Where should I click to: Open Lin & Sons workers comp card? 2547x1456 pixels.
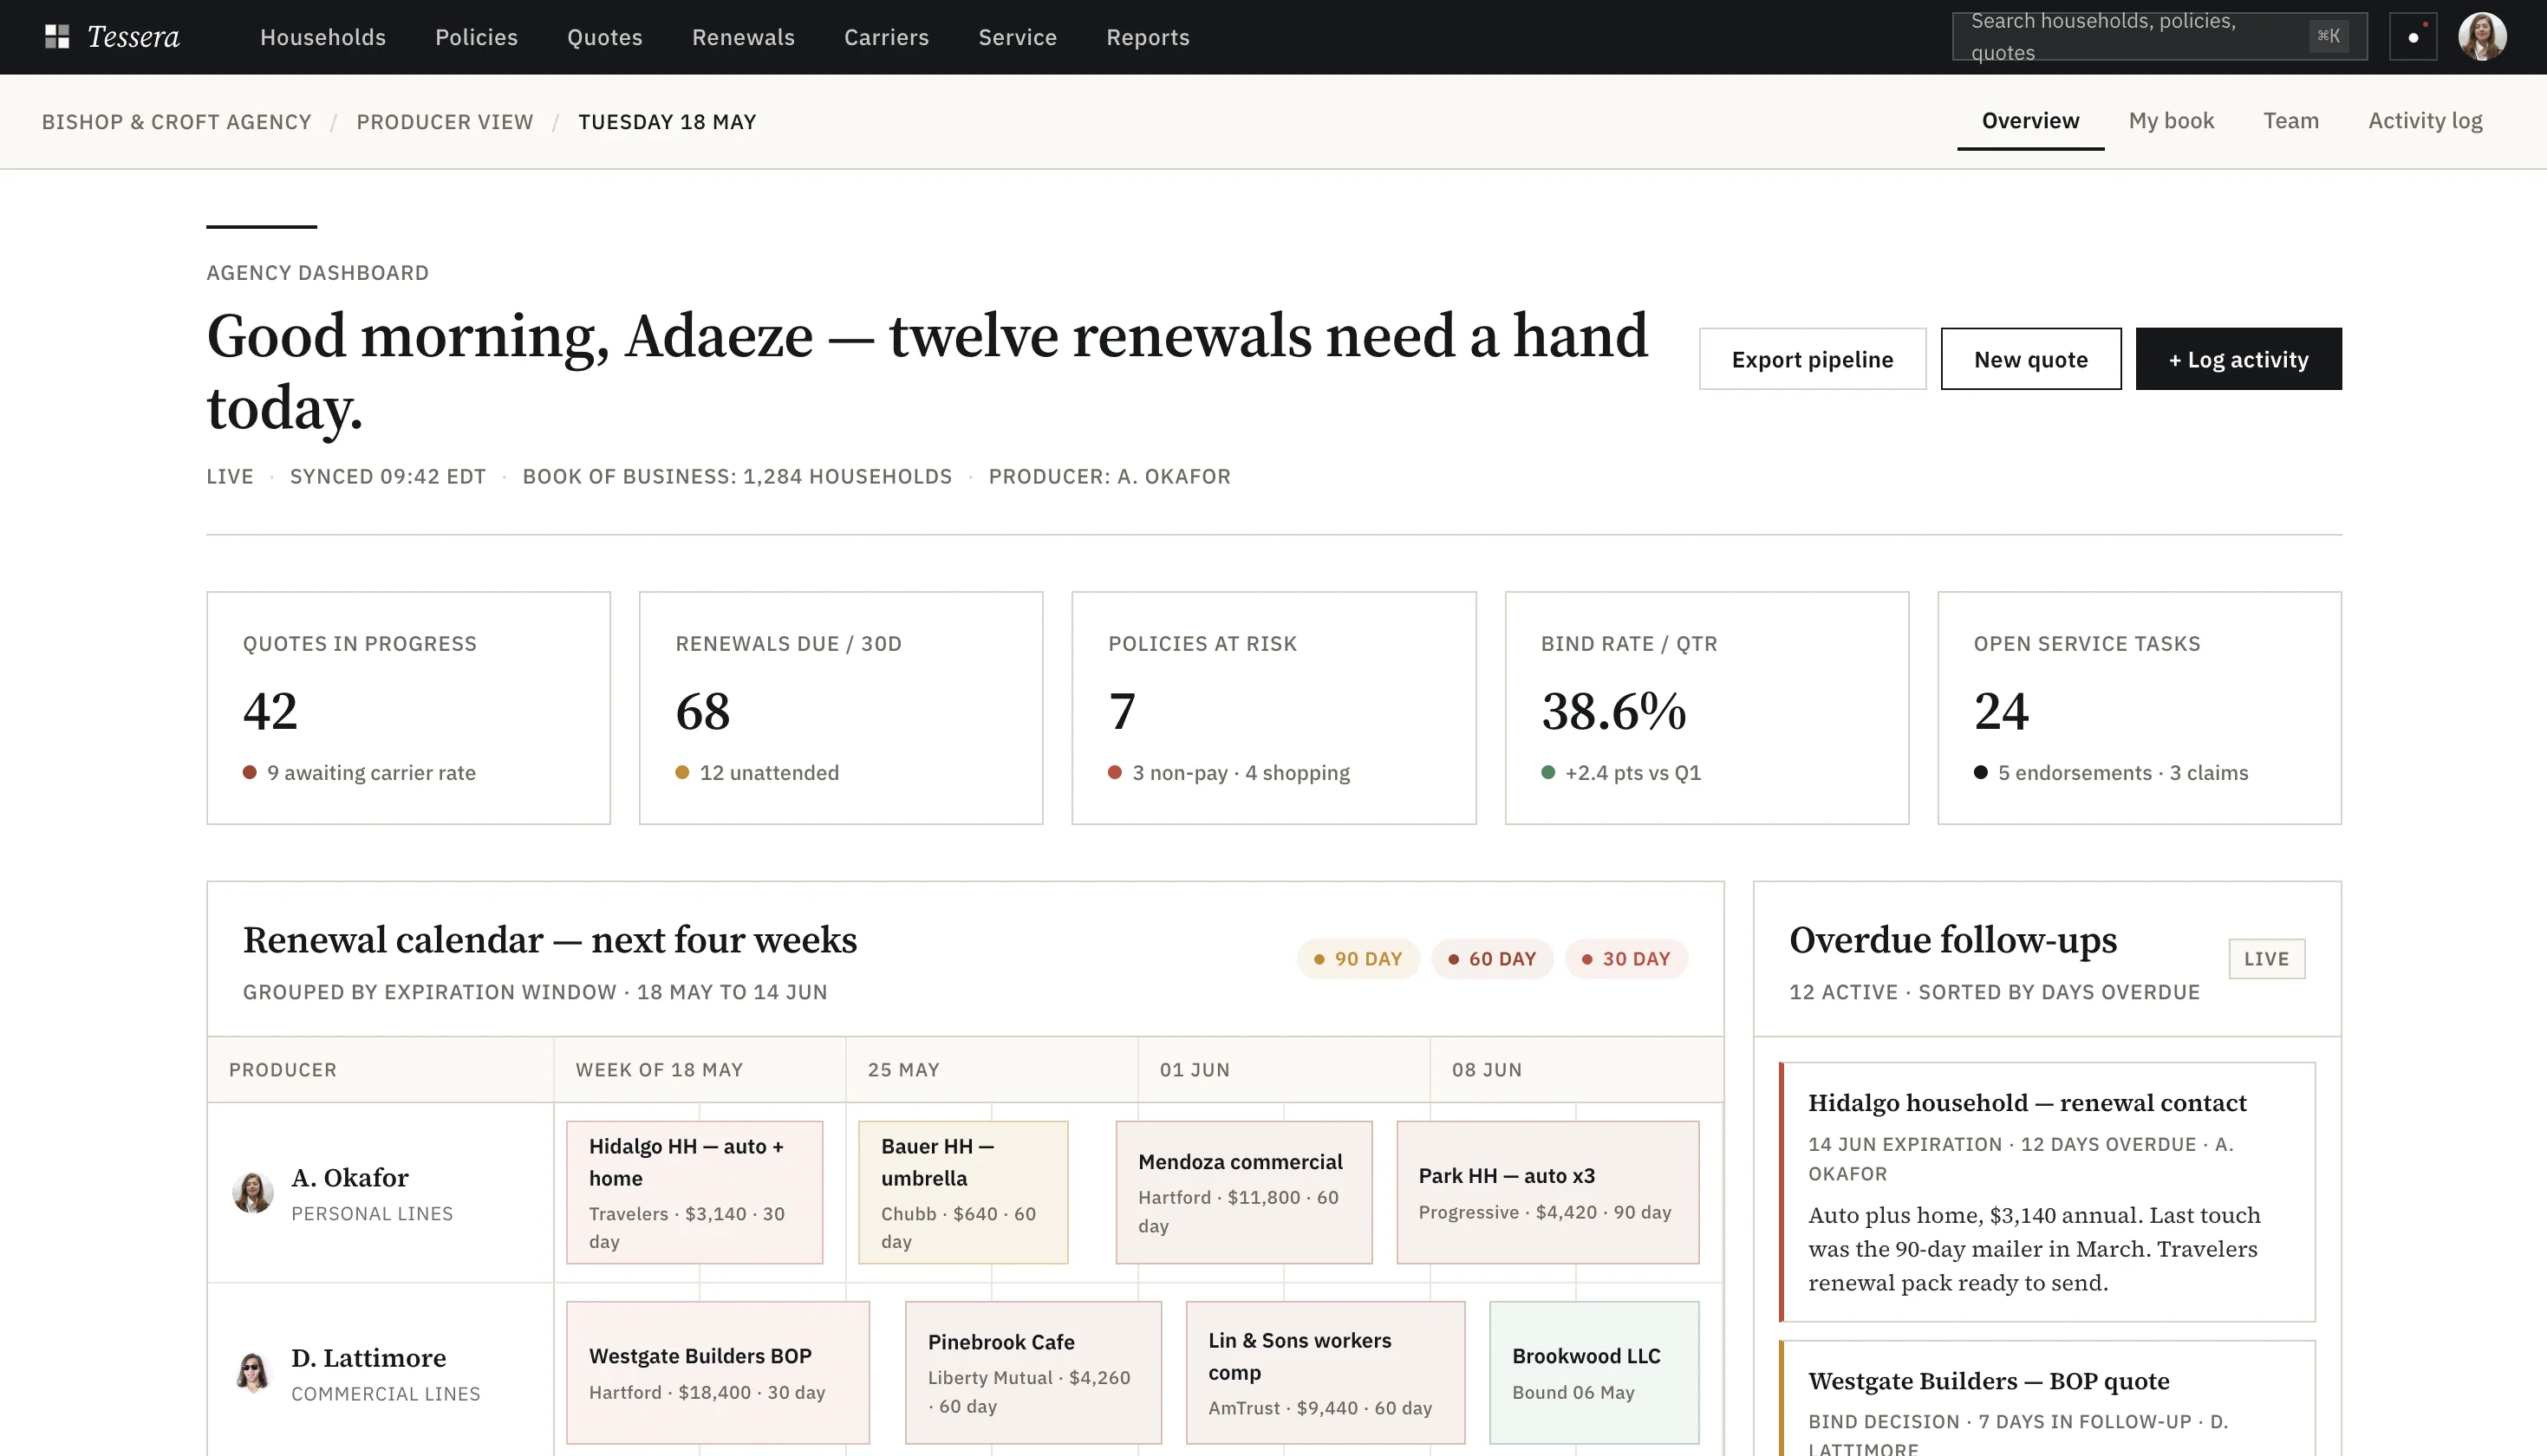tap(1326, 1372)
